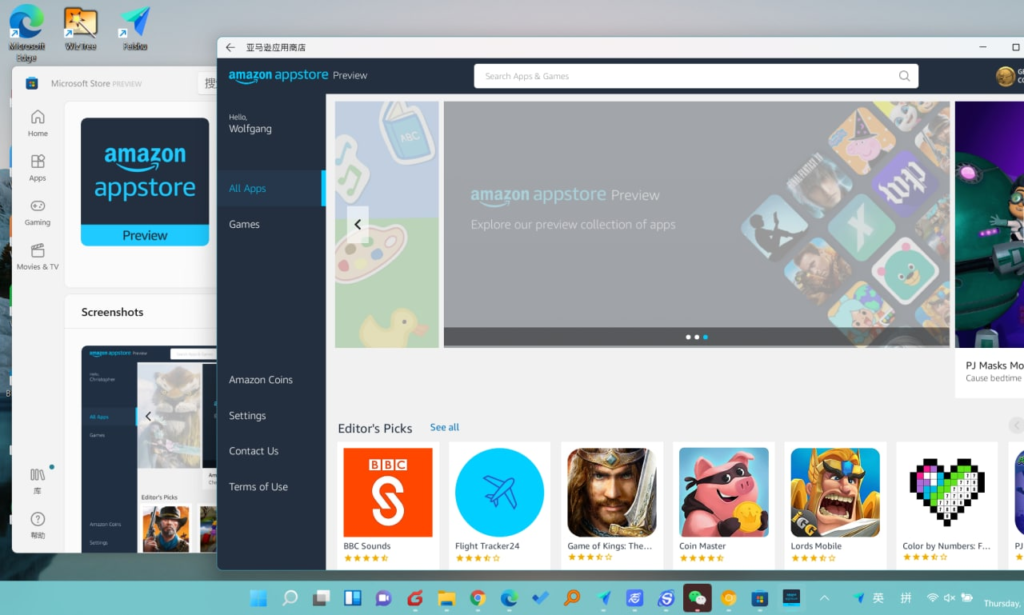Toggle the 拼 IME mode indicator
The image size is (1024, 615).
906,598
